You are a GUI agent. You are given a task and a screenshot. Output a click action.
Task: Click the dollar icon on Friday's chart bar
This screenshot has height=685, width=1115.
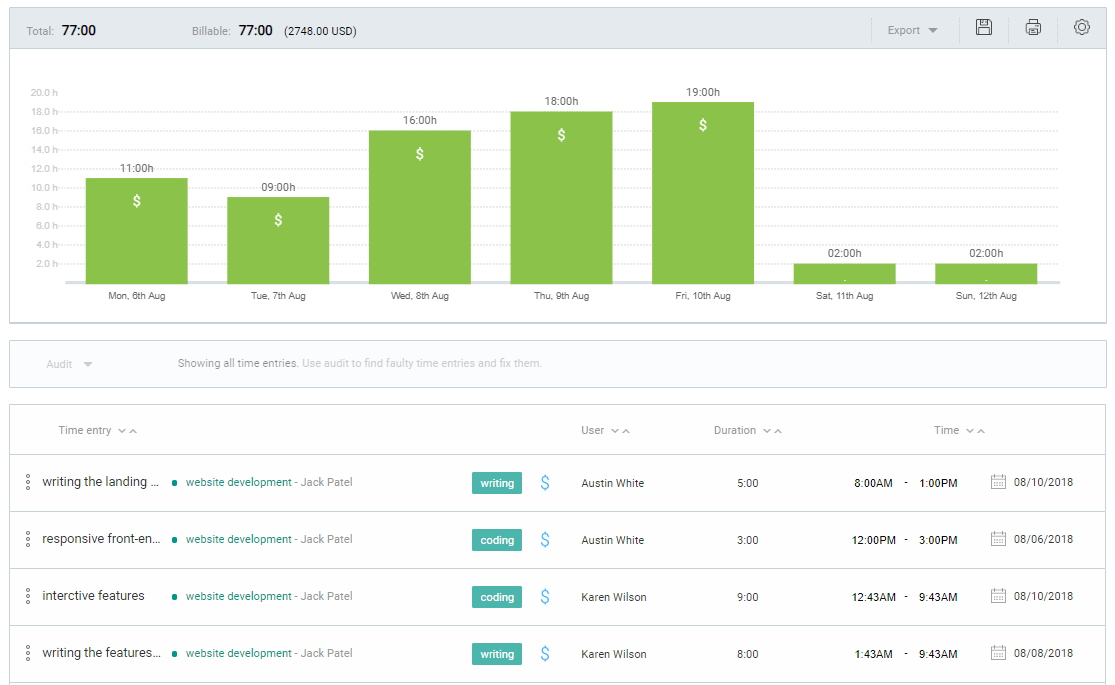pyautogui.click(x=703, y=125)
